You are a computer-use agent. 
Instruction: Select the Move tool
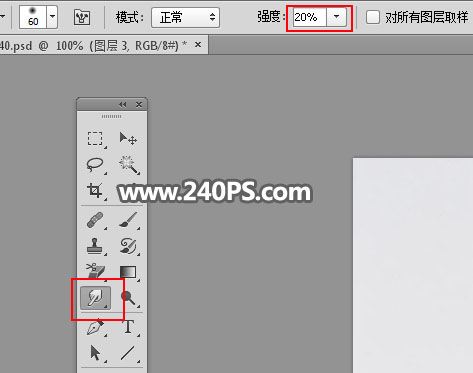point(128,139)
